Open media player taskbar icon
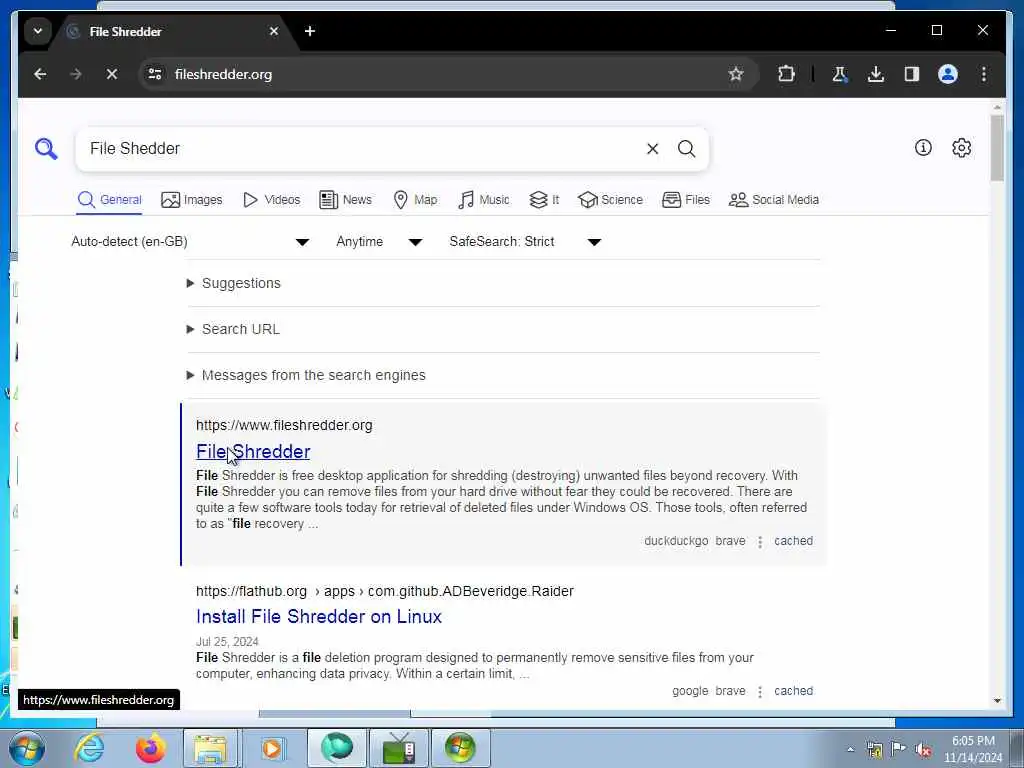 coord(272,748)
